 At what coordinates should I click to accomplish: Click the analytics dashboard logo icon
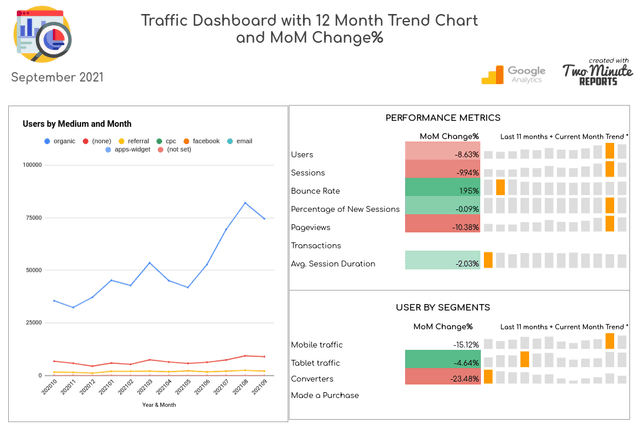click(x=42, y=34)
